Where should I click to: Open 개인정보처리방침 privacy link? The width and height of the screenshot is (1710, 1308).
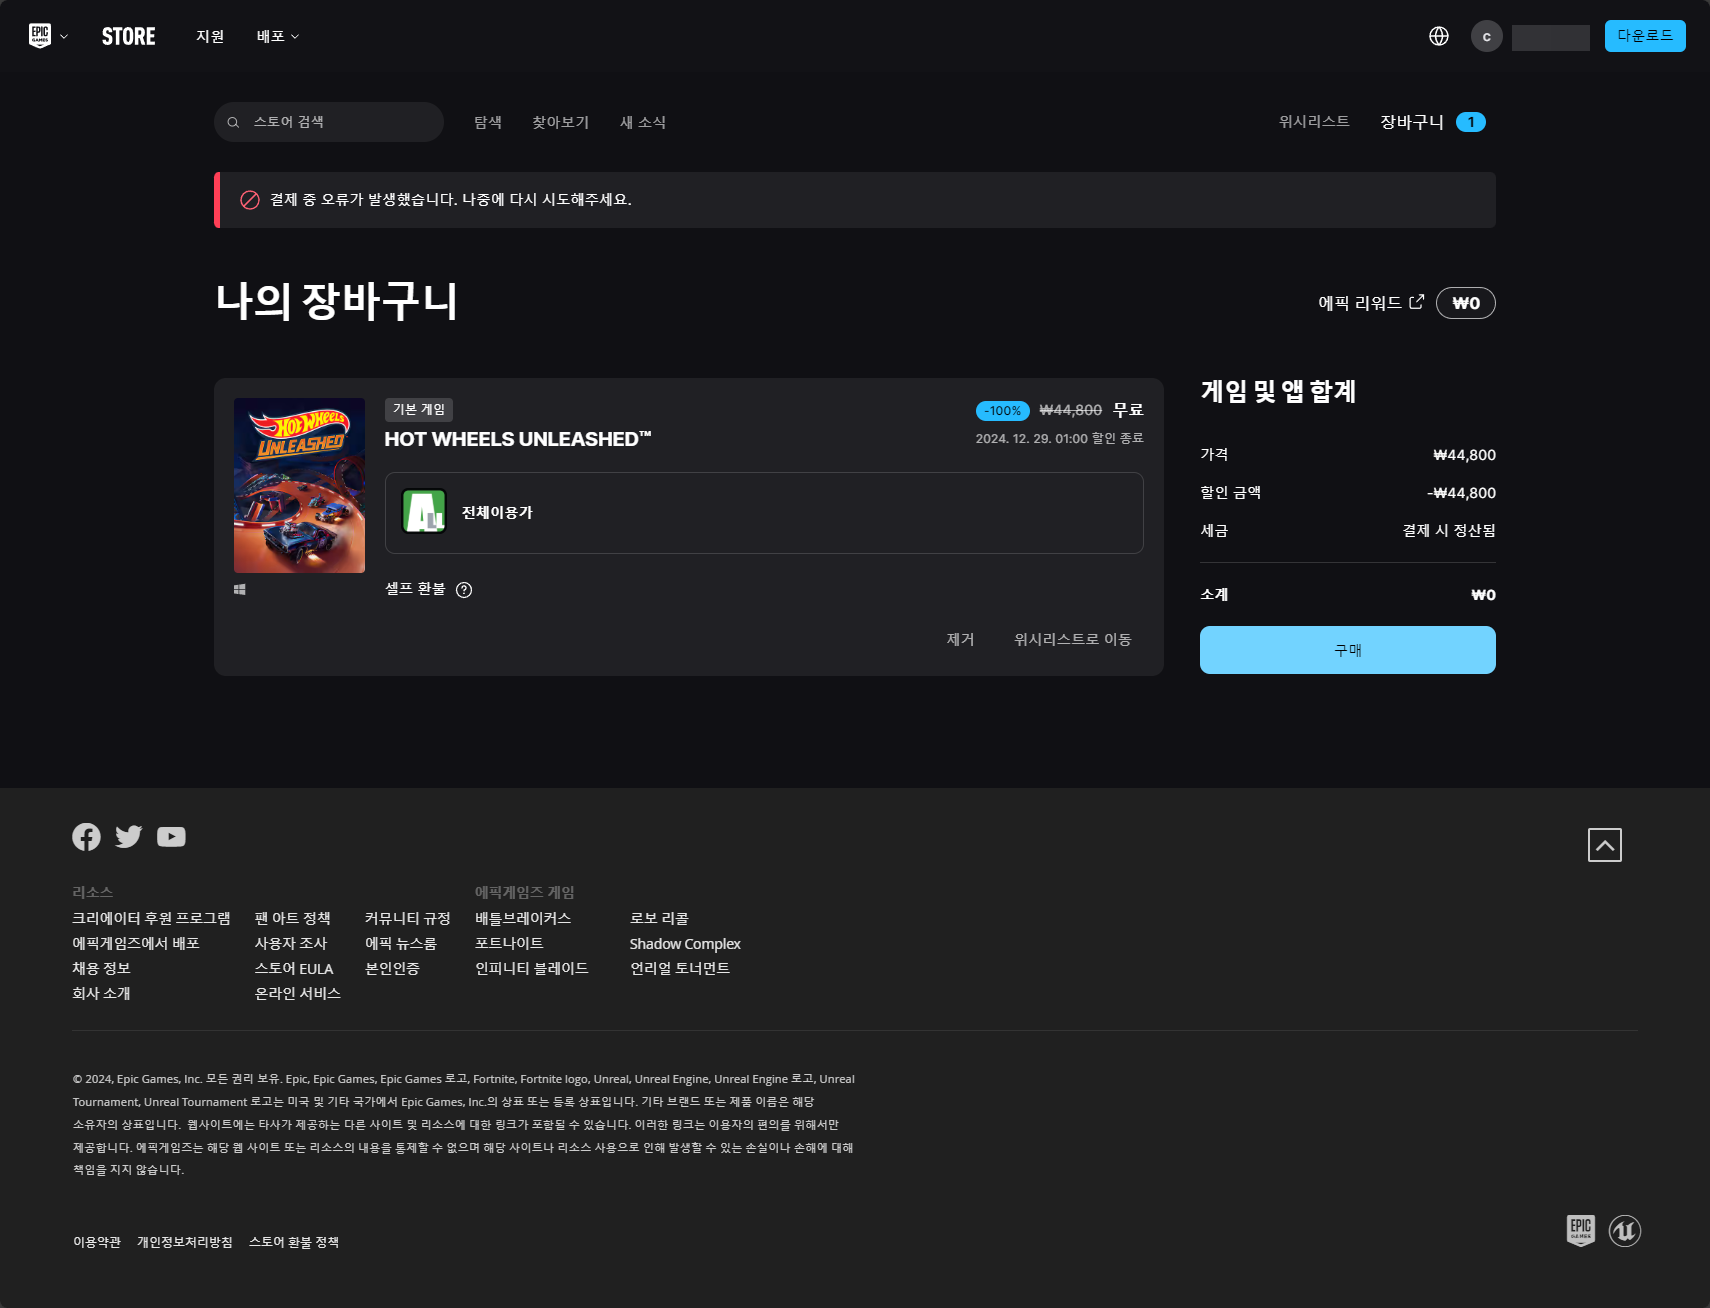pyautogui.click(x=184, y=1242)
